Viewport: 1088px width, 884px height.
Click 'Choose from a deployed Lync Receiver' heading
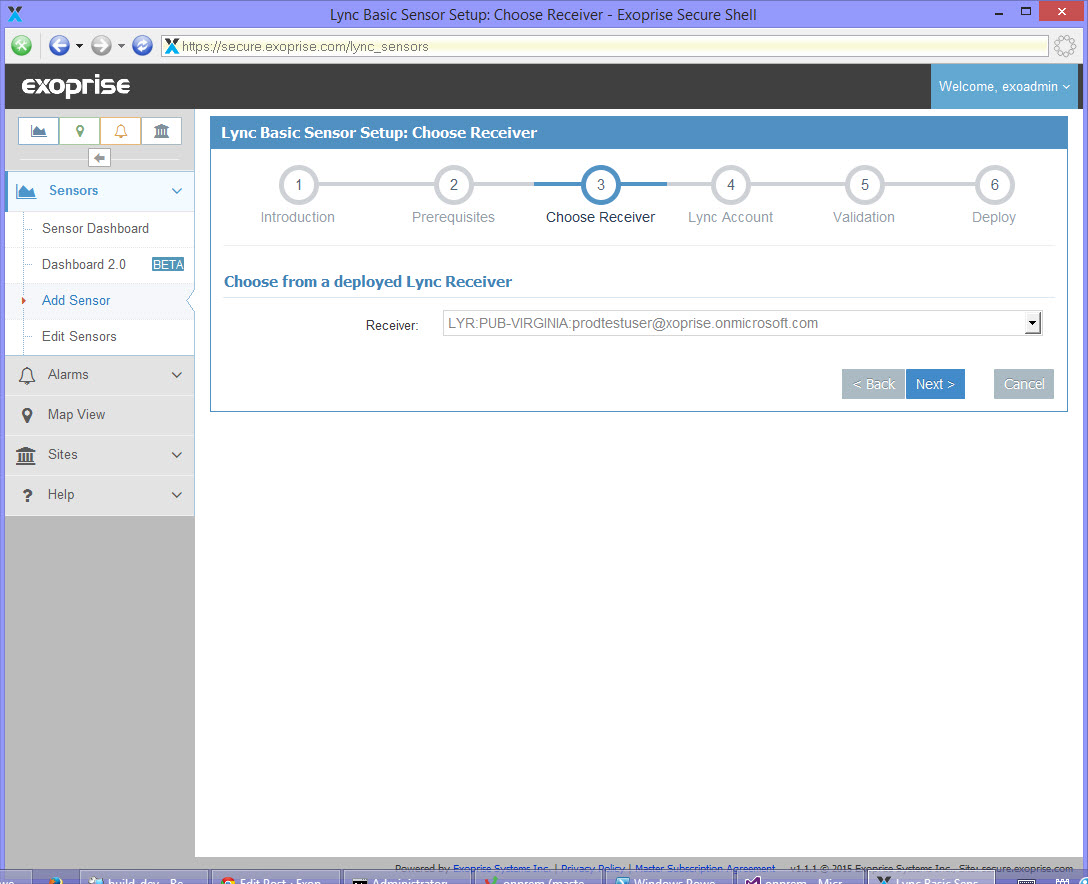pyautogui.click(x=368, y=282)
